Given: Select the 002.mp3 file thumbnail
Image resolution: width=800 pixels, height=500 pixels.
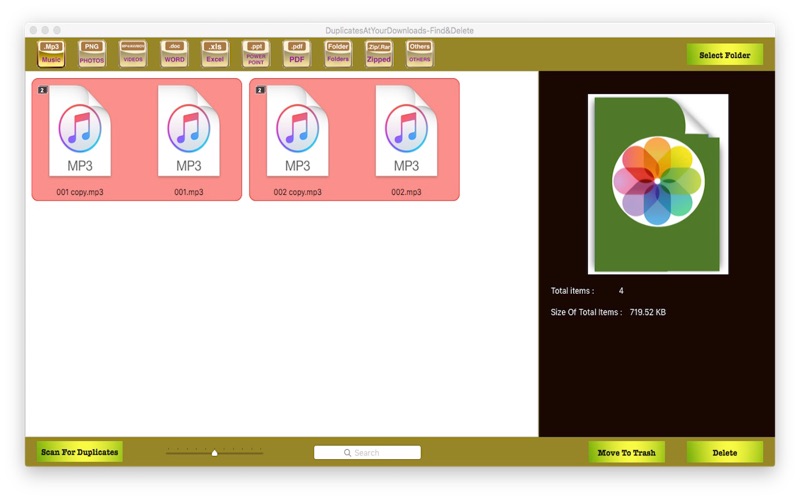Looking at the screenshot, I should coord(406,131).
